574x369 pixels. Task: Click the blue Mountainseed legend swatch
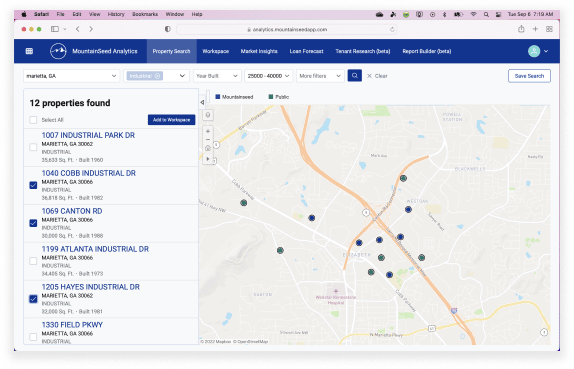click(217, 97)
